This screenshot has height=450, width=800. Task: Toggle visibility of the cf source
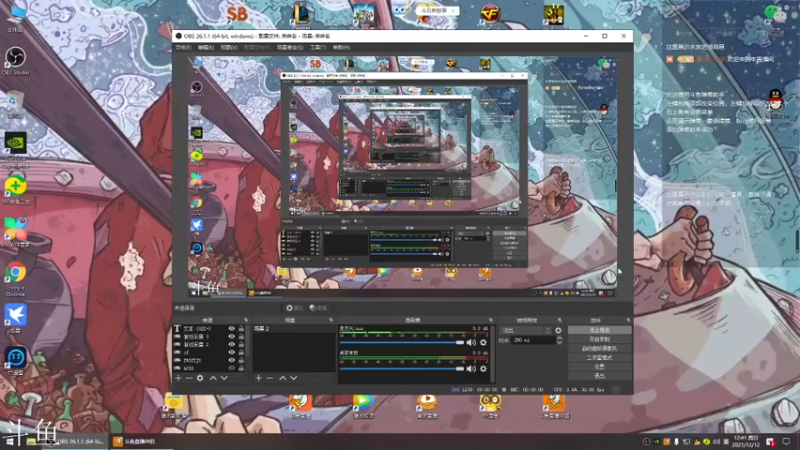pos(232,352)
